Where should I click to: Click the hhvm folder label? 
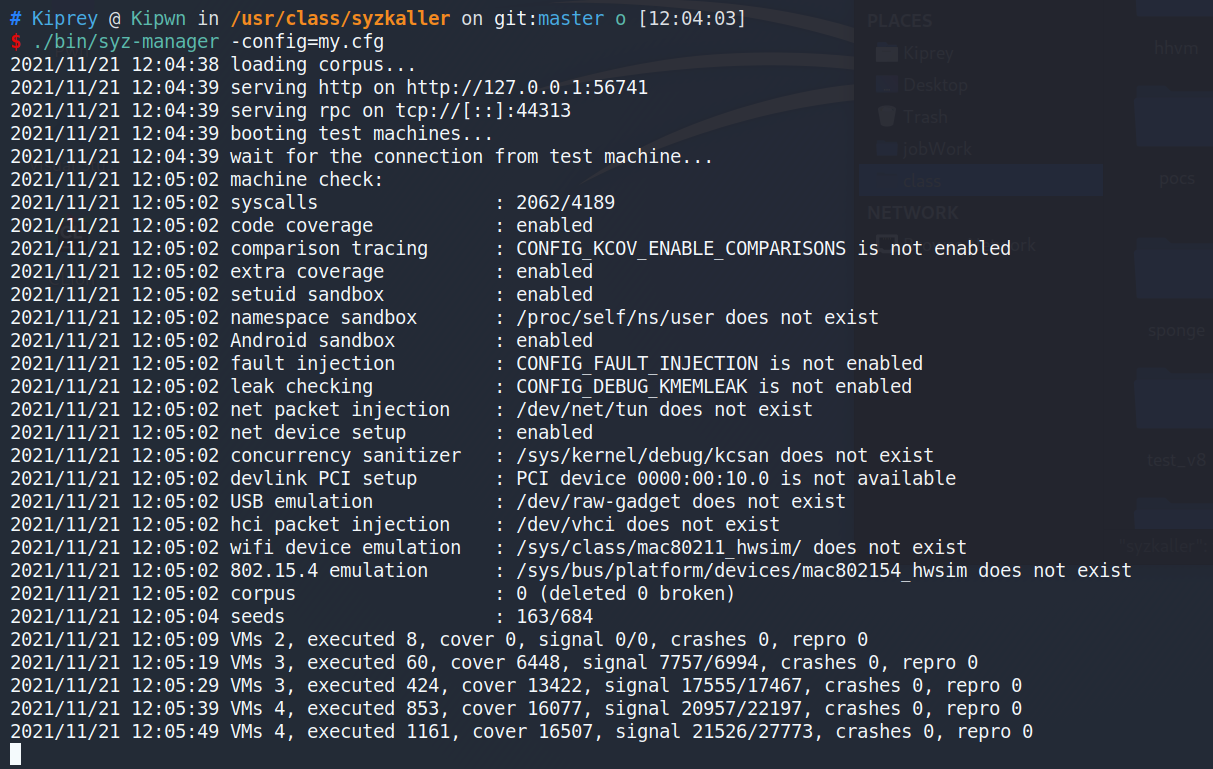click(1176, 48)
